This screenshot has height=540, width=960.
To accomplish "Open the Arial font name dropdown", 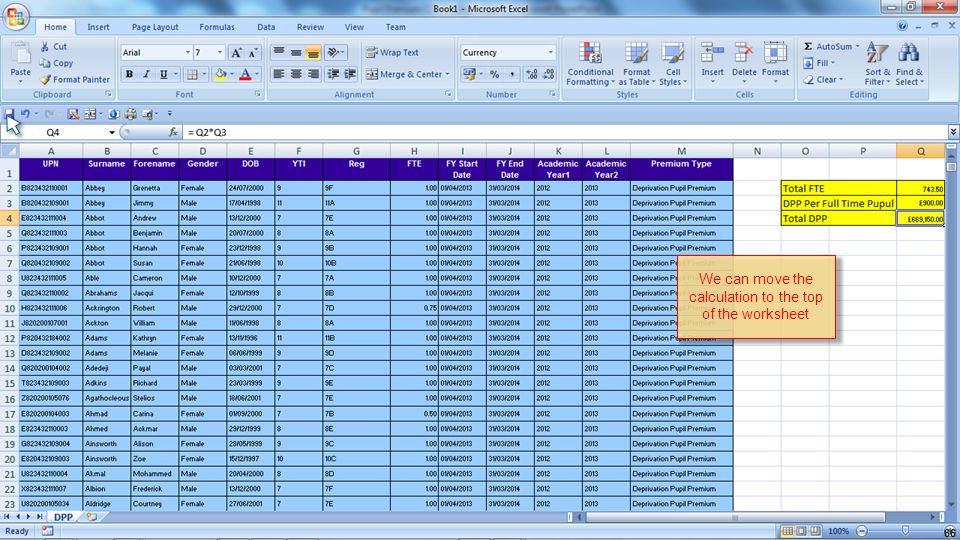I will (187, 53).
